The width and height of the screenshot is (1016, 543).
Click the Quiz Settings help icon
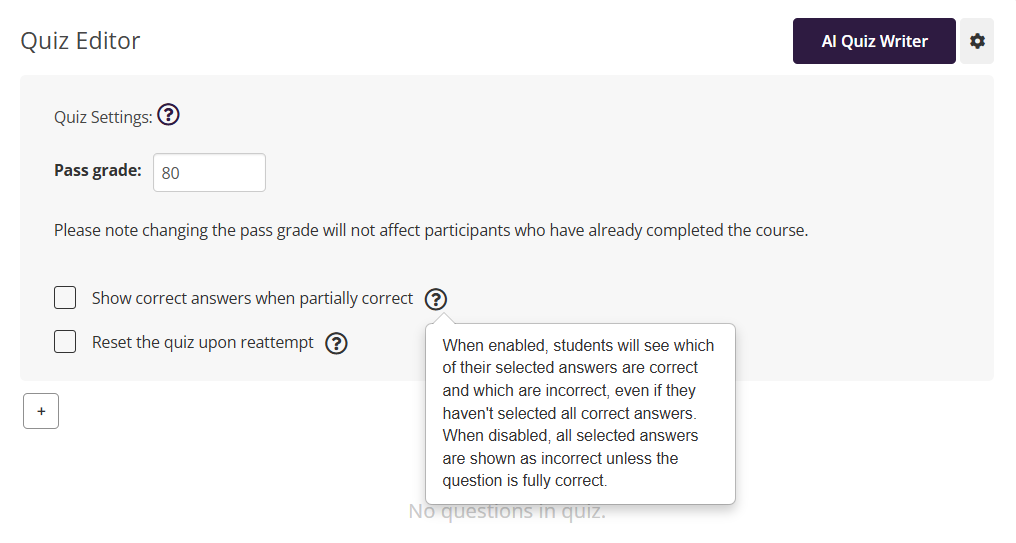tap(169, 116)
